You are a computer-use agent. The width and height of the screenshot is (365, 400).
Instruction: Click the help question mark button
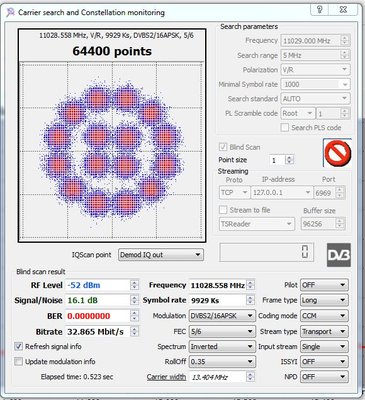pos(319,10)
